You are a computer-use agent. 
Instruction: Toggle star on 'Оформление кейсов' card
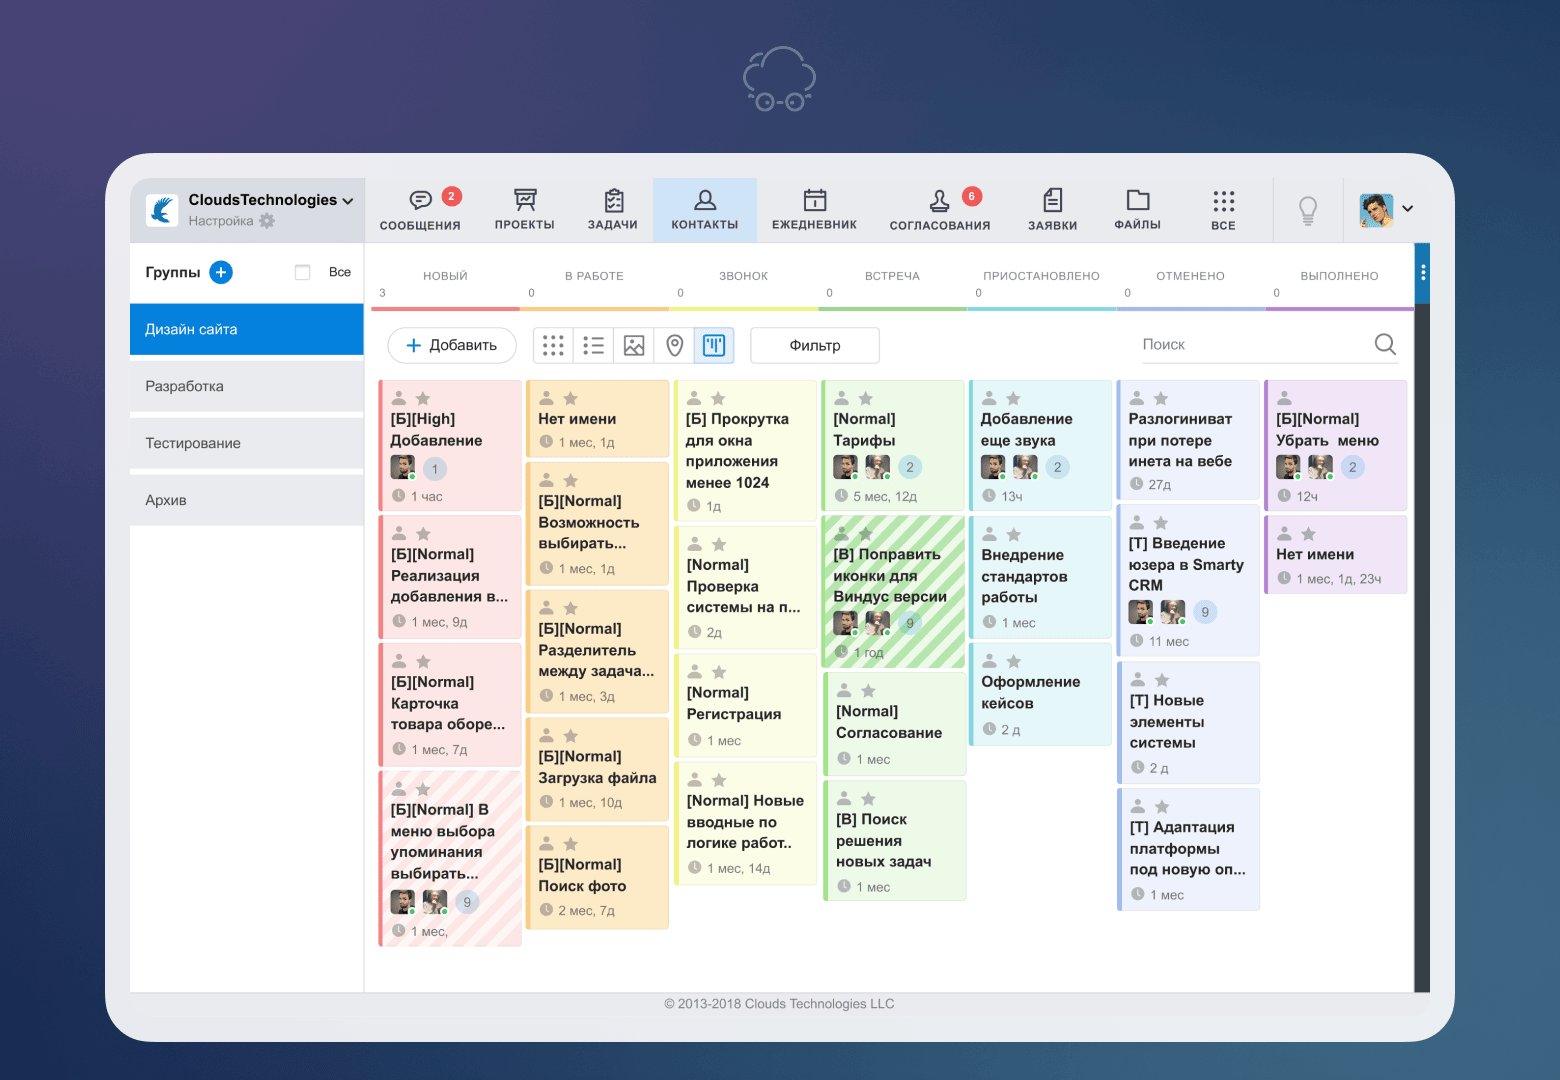click(1014, 661)
